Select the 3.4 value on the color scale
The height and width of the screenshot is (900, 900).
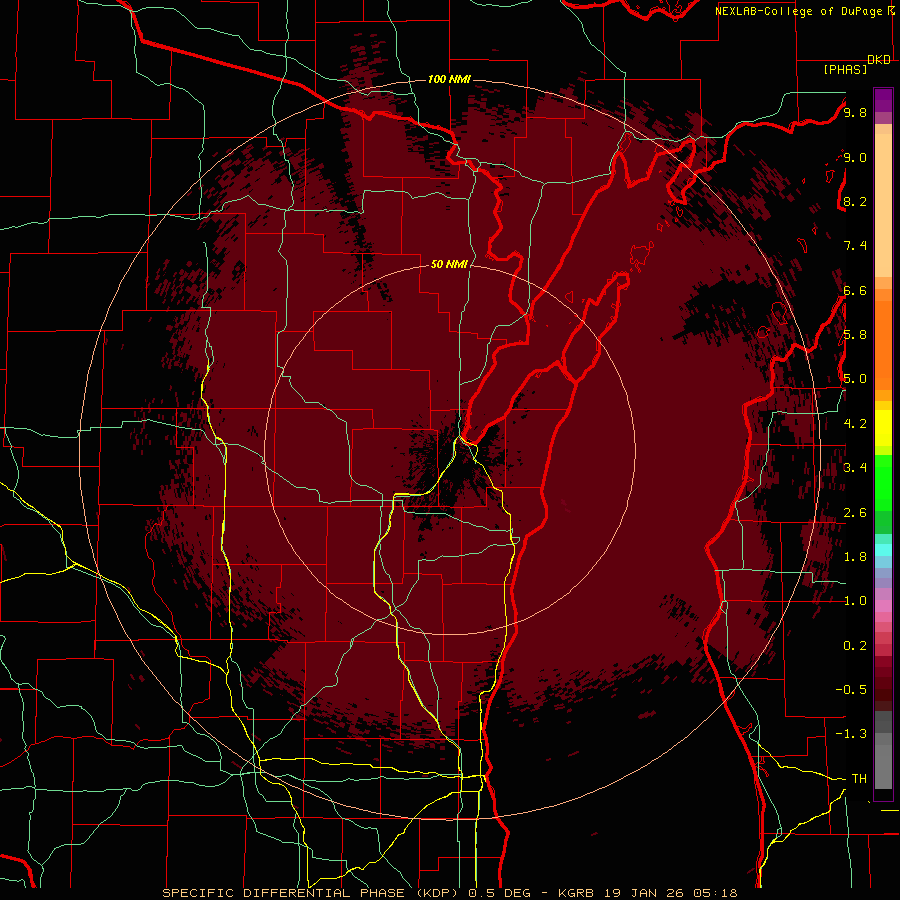click(855, 468)
